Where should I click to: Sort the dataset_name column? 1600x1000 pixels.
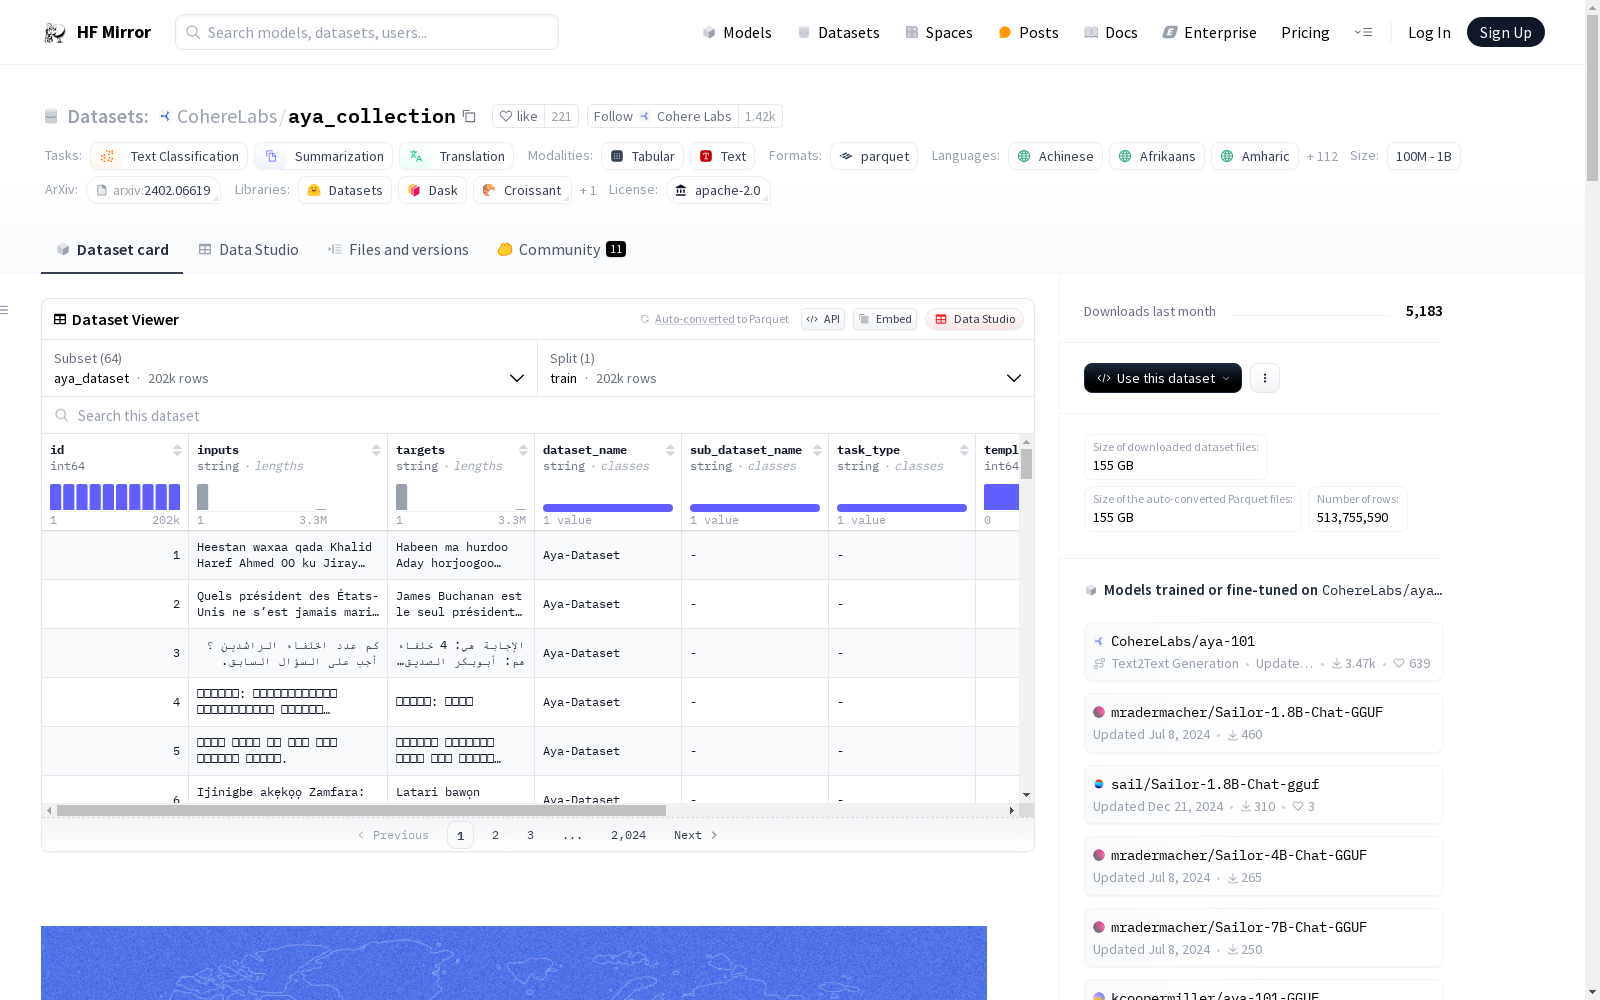click(670, 450)
